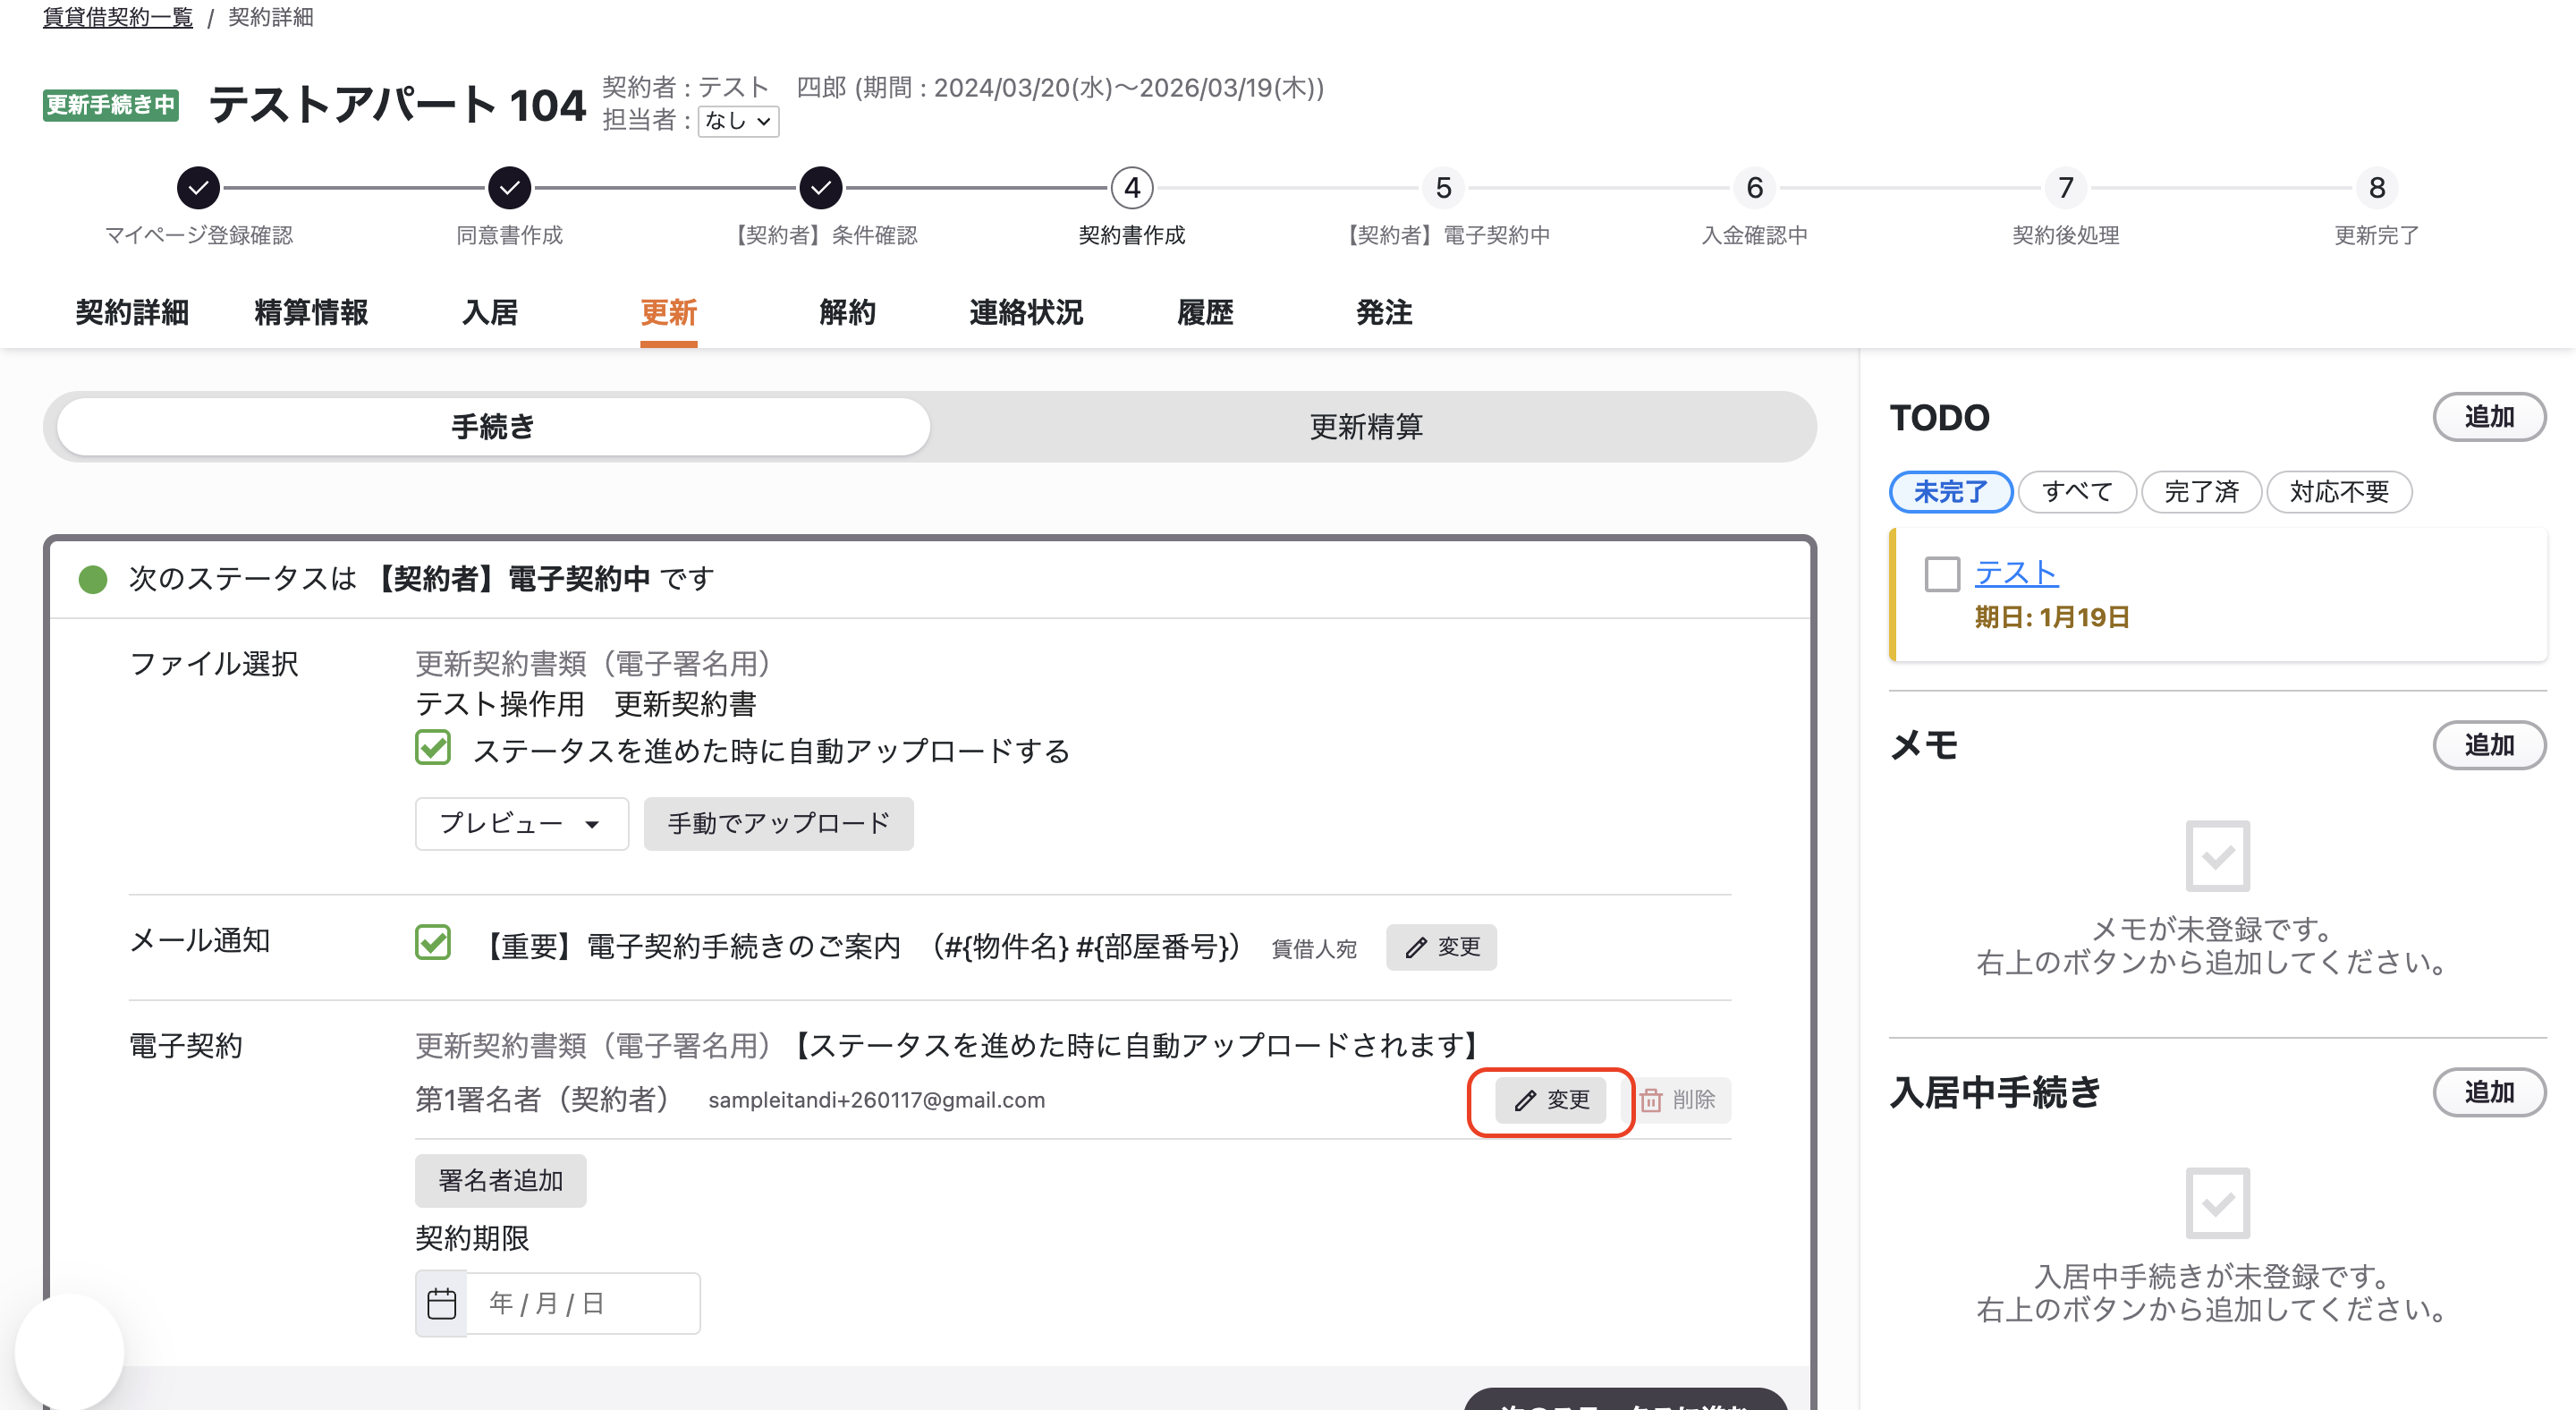Click the completed step checkmark for 【契約者】条件確認
Viewport: 2576px width, 1410px height.
click(x=821, y=187)
